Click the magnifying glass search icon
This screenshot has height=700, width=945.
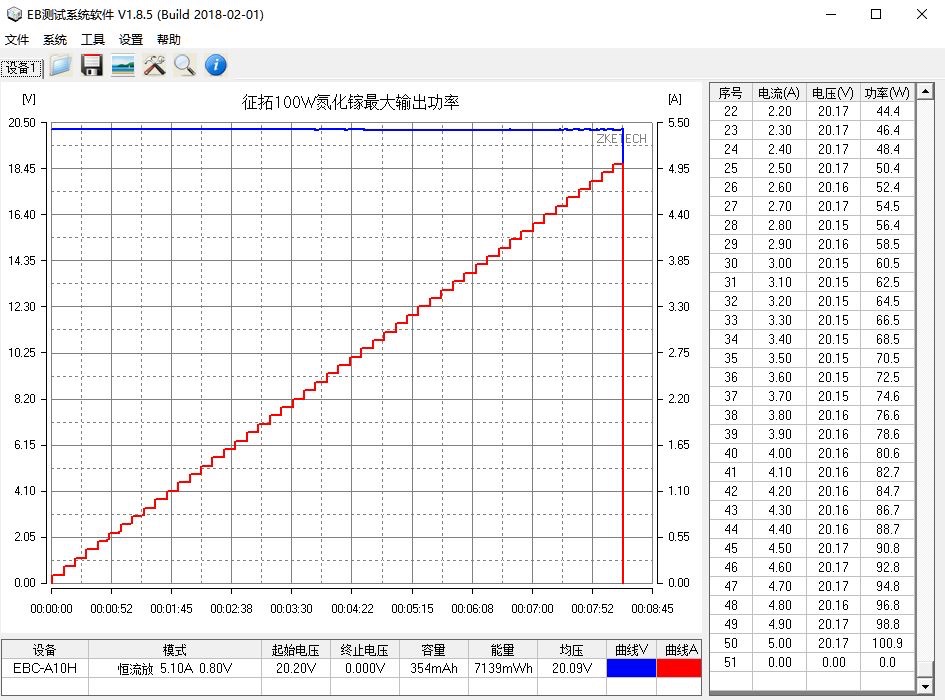click(x=185, y=66)
